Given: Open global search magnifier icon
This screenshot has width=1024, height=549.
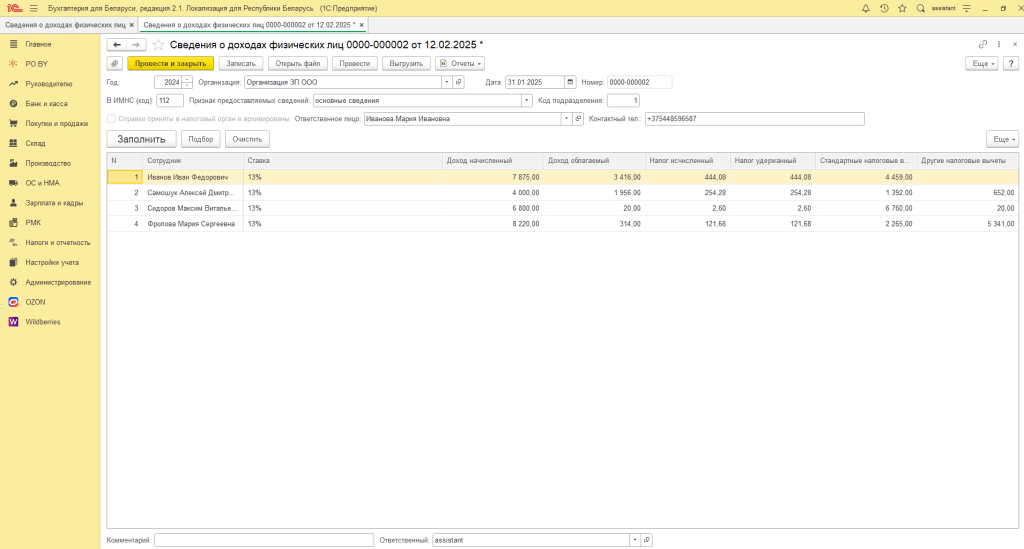Looking at the screenshot, I should (920, 8).
